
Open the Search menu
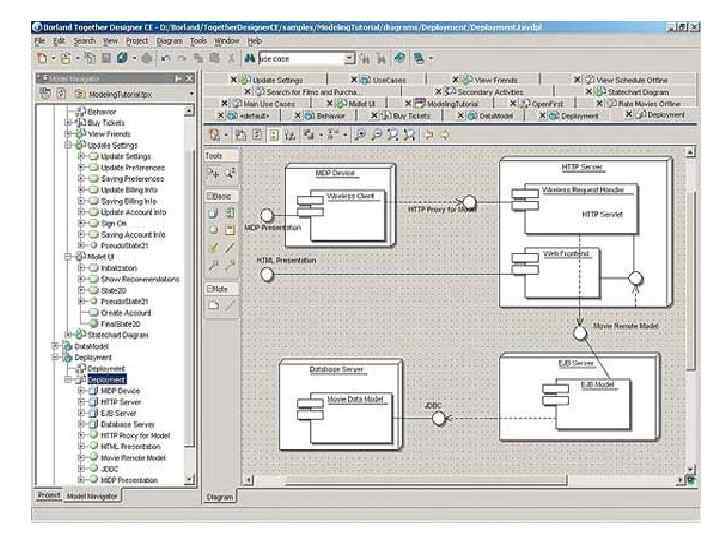click(85, 41)
